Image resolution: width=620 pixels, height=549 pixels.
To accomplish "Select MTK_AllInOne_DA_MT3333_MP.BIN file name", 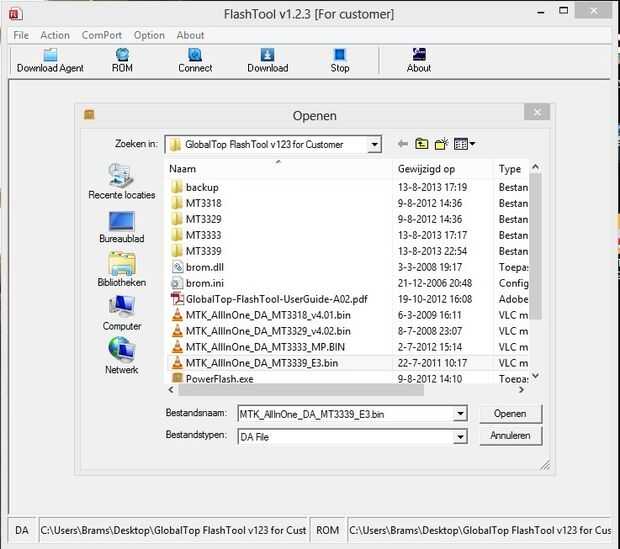I will 265,347.
